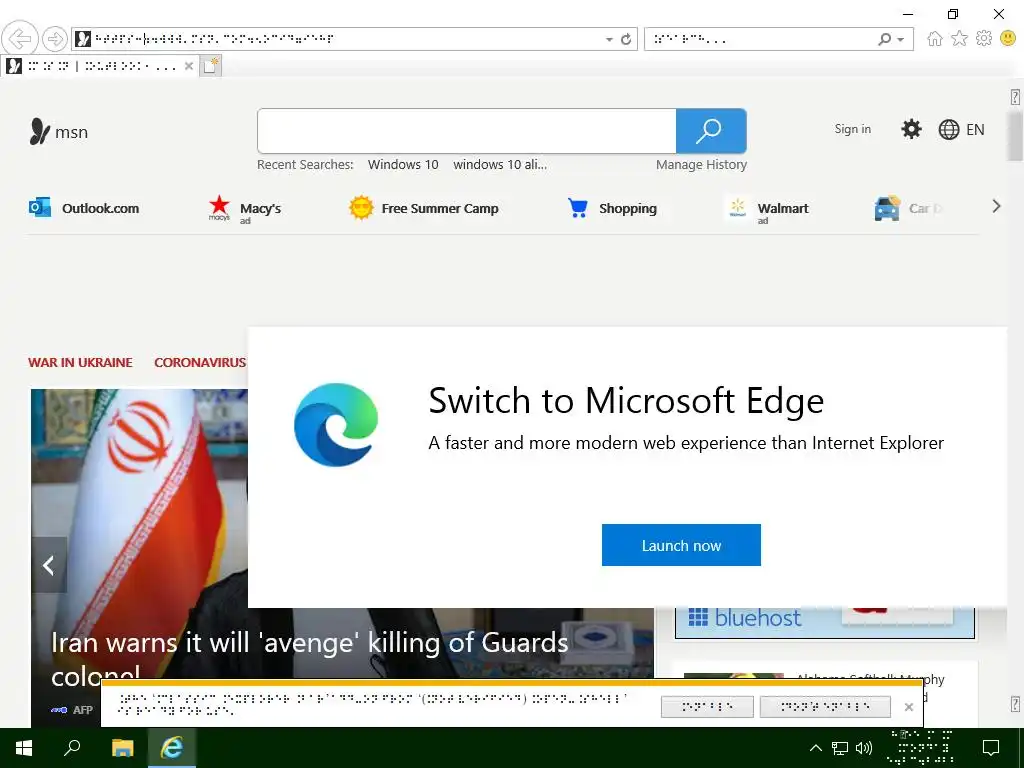Open taskbar search magnifier

(x=72, y=748)
